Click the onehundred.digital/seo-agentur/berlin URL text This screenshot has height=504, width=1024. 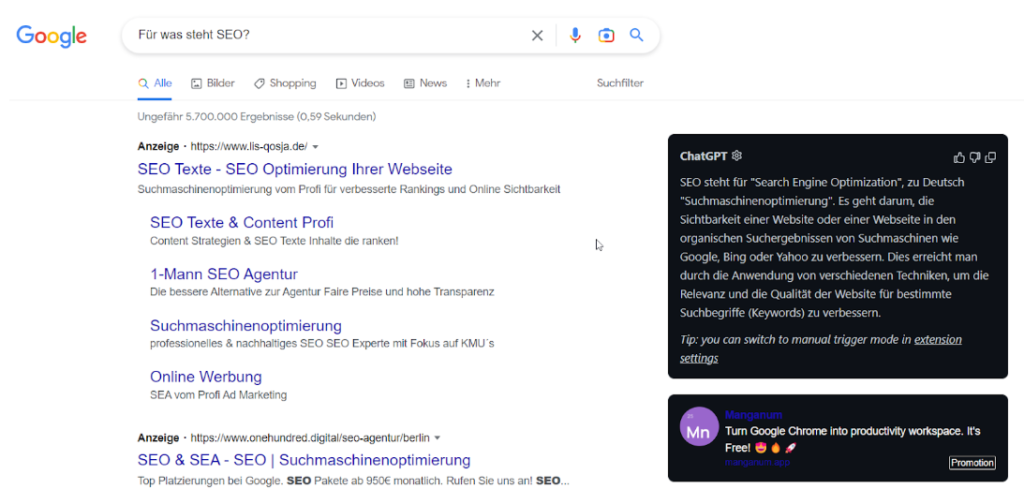pos(310,437)
